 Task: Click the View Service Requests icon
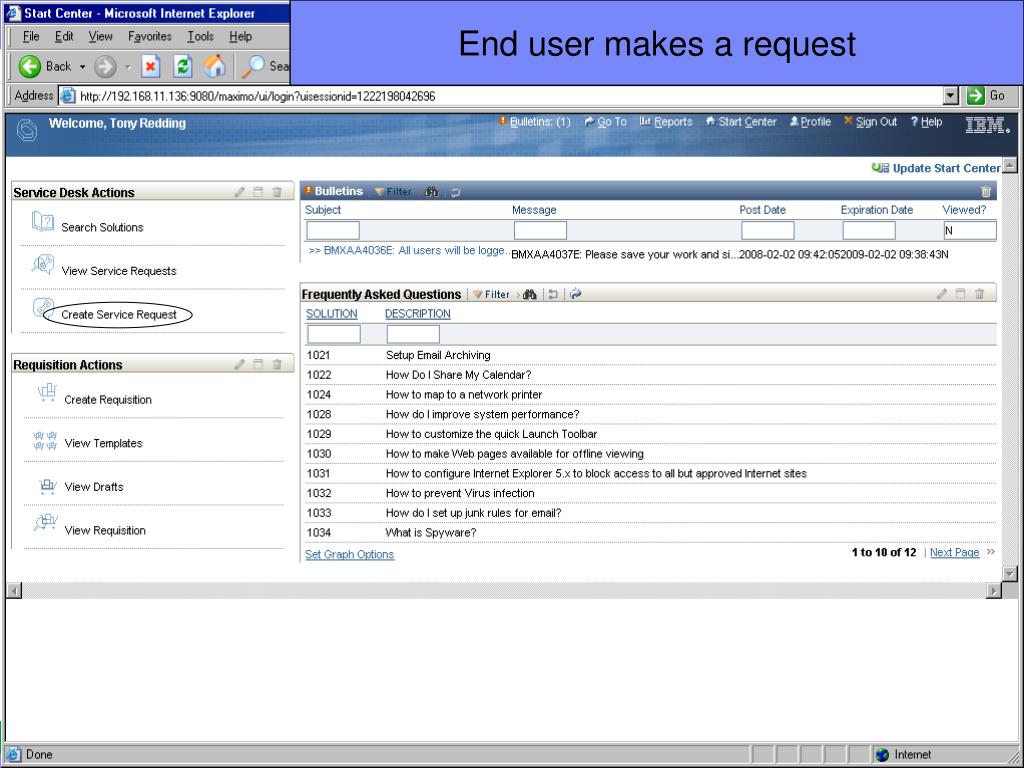point(43,265)
